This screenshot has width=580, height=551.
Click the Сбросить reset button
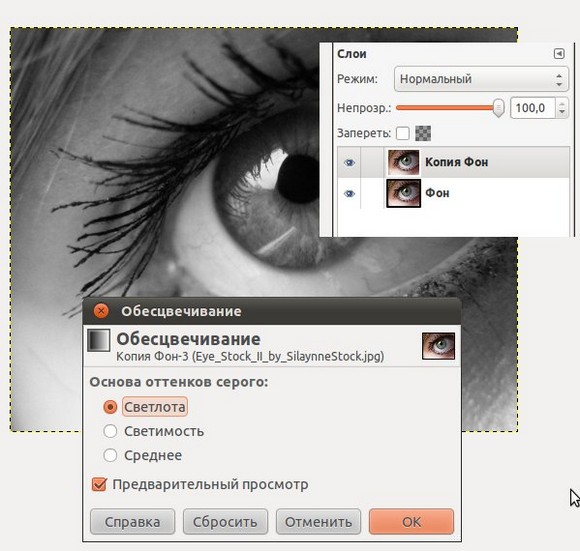225,522
